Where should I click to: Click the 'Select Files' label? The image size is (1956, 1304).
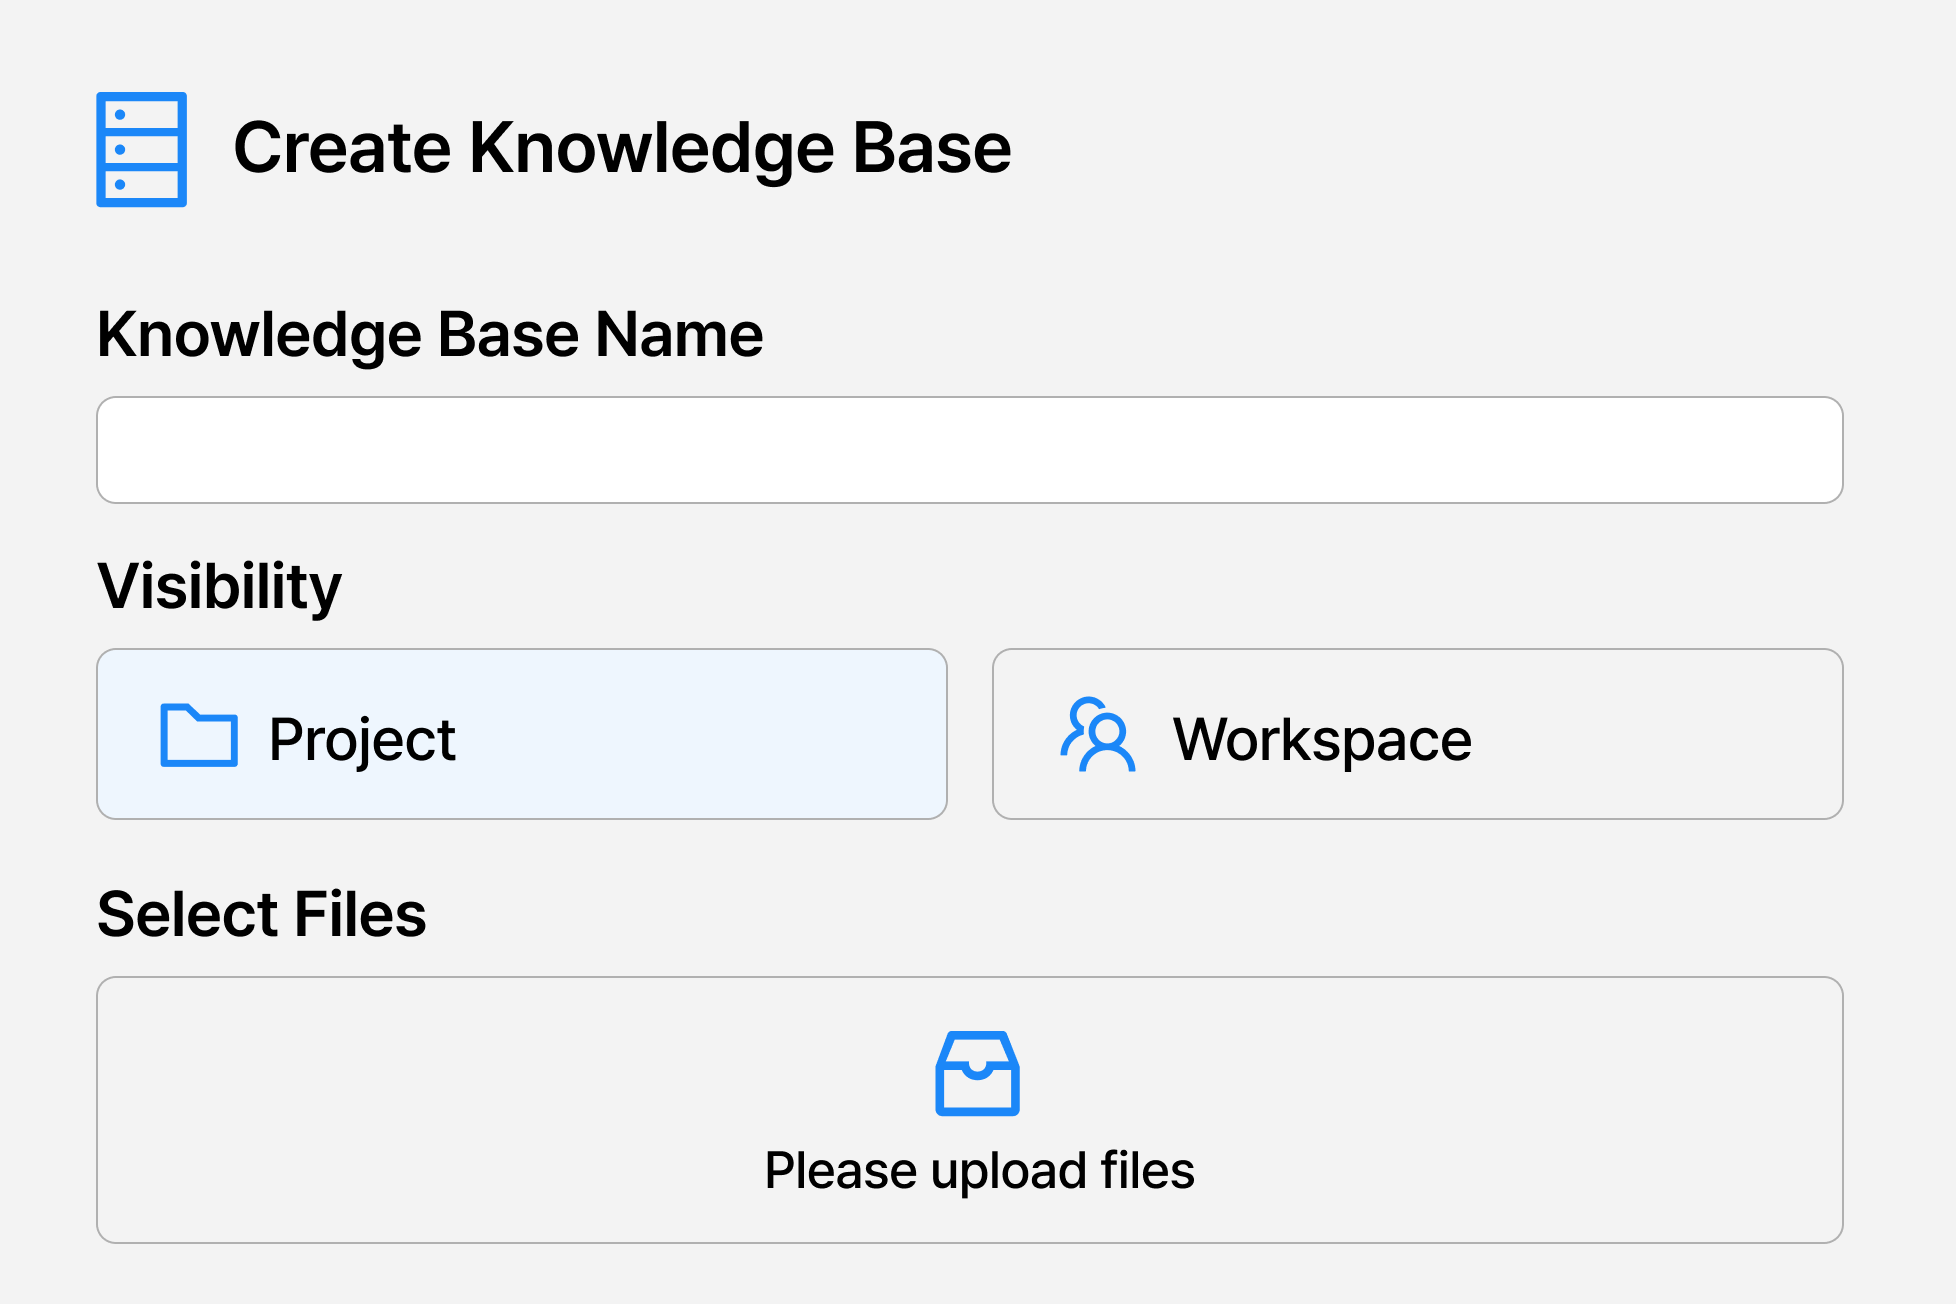(262, 914)
